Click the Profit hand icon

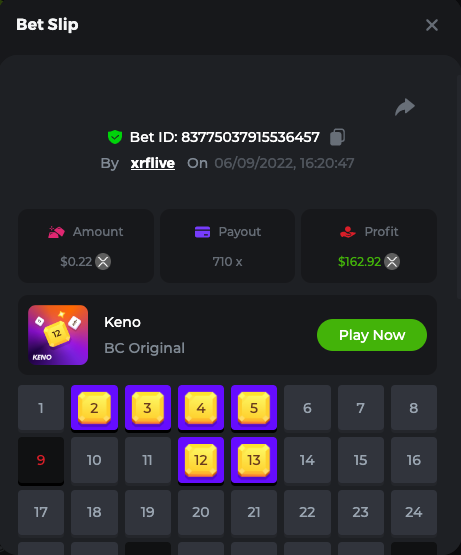click(348, 232)
